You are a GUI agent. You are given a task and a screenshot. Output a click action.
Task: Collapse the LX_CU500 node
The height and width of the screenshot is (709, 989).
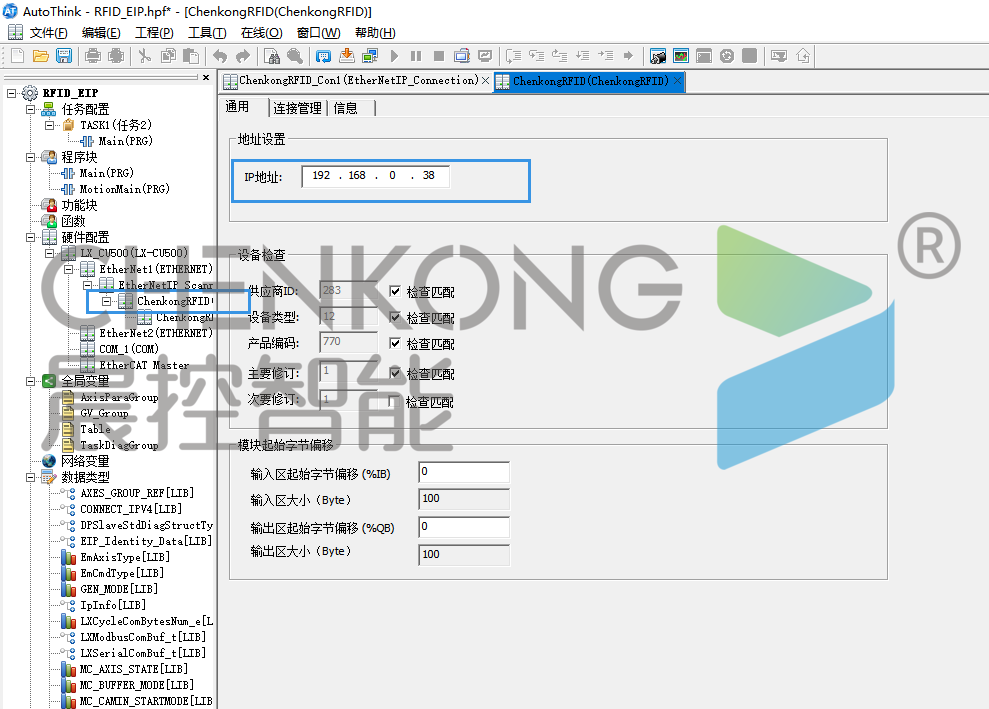(49, 253)
